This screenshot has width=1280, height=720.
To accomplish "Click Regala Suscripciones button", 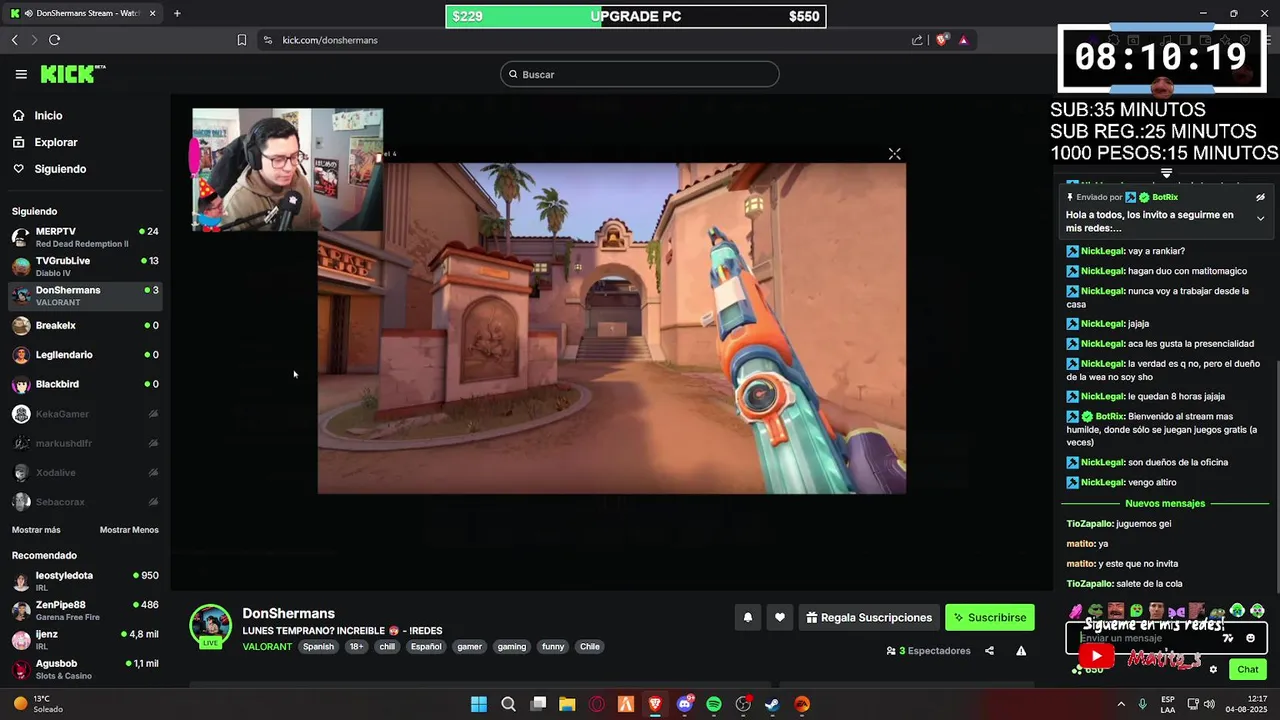I will pyautogui.click(x=869, y=618).
